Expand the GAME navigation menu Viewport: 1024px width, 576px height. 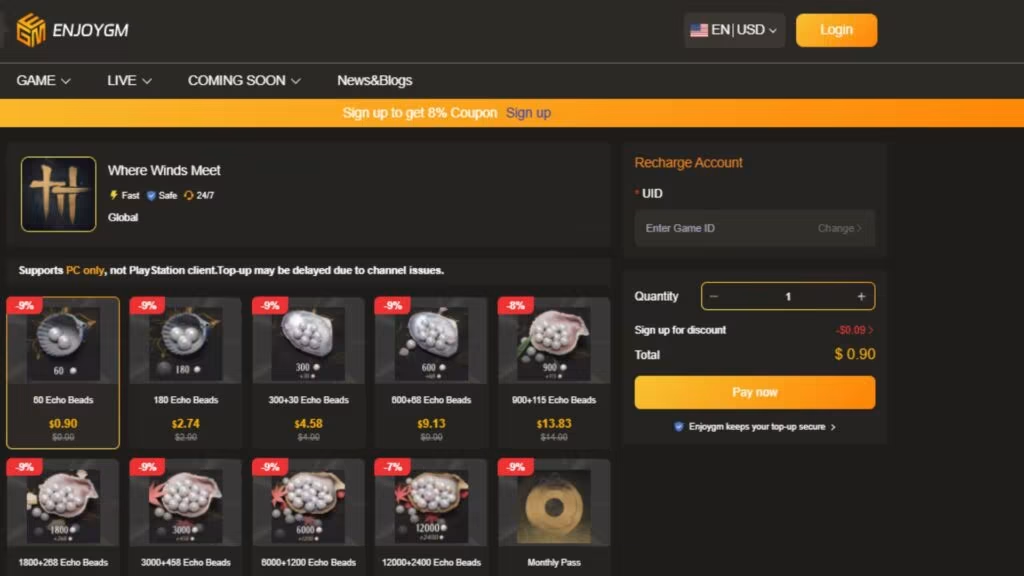pyautogui.click(x=43, y=80)
